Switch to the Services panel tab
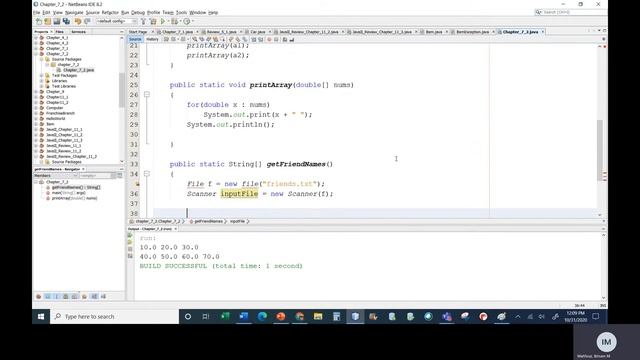640x360 pixels. 78,32
